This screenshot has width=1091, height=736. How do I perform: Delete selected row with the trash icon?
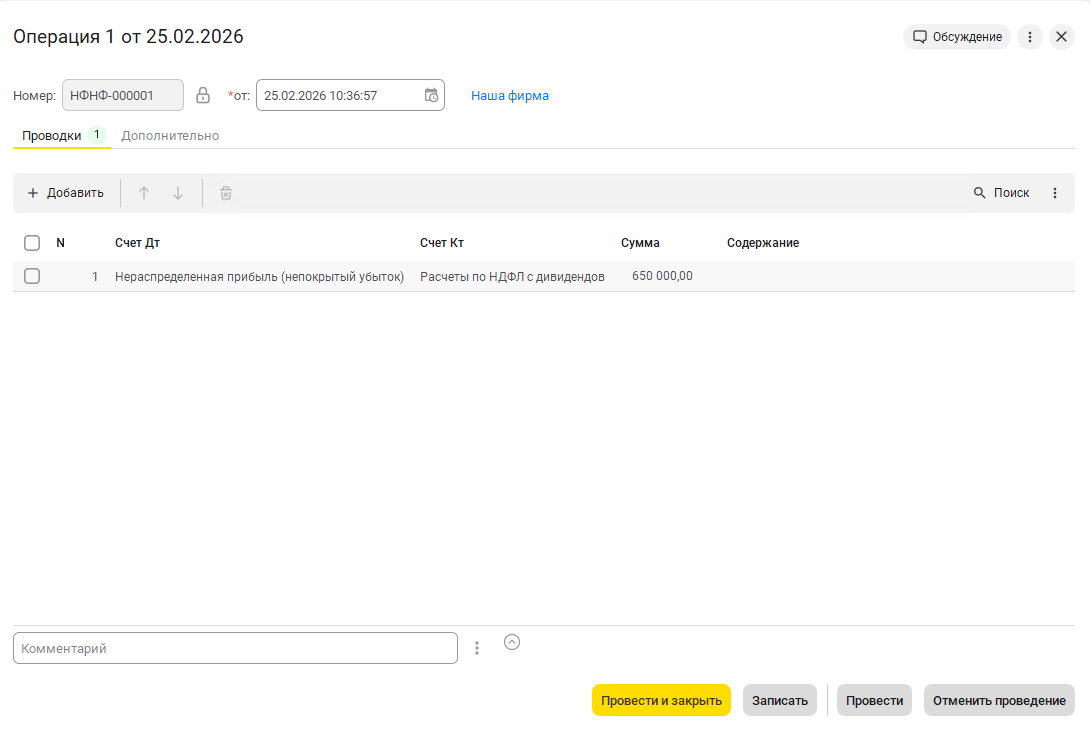(226, 193)
